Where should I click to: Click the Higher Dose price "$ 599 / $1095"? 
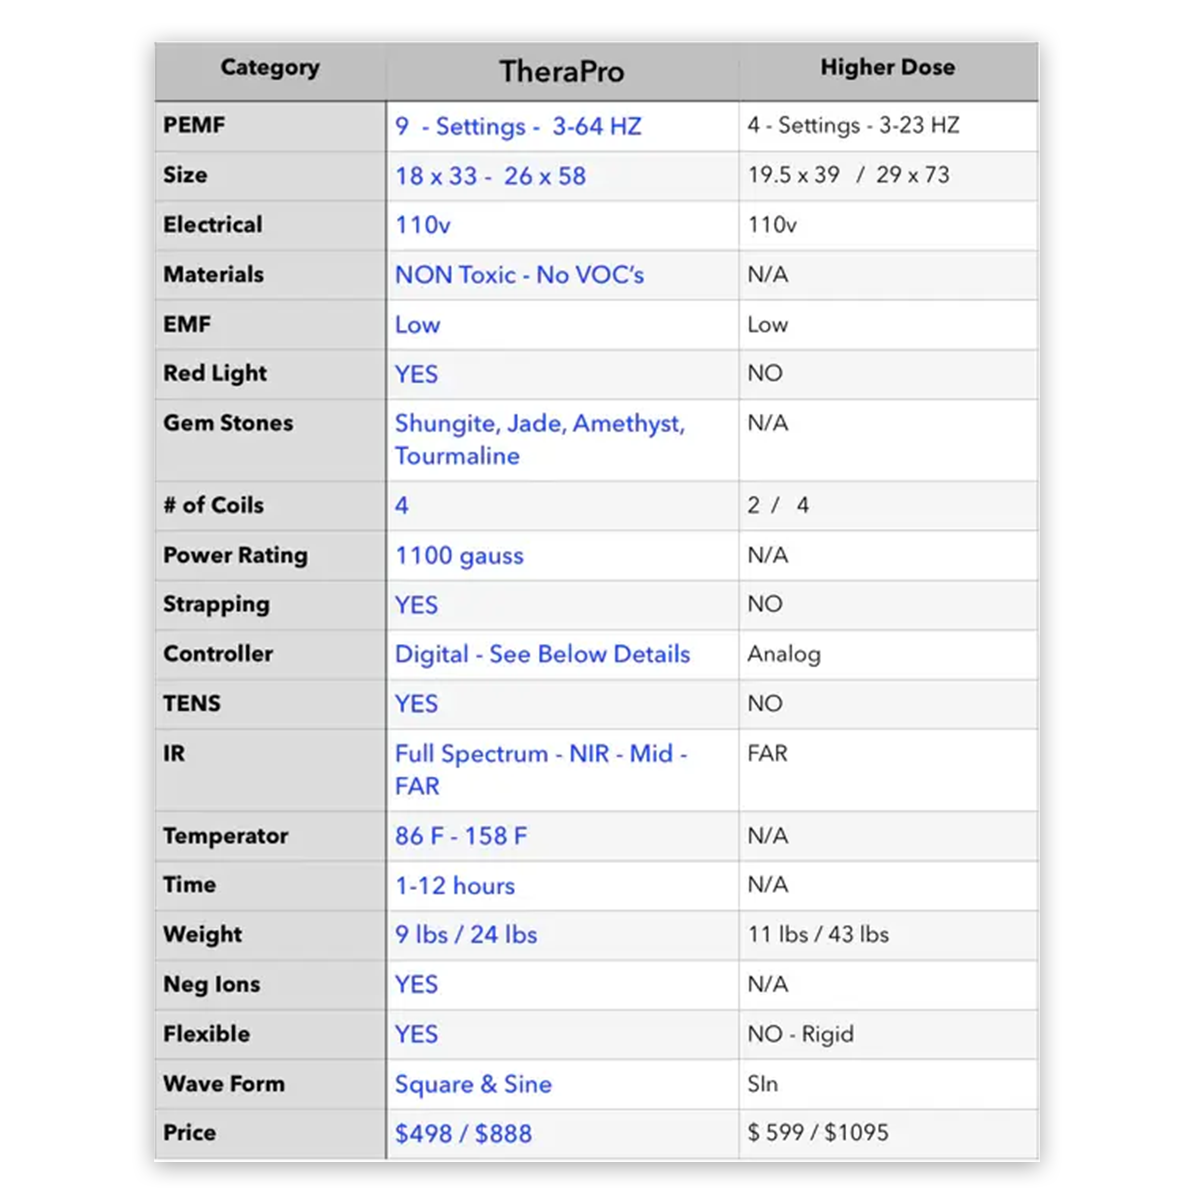coord(818,1132)
